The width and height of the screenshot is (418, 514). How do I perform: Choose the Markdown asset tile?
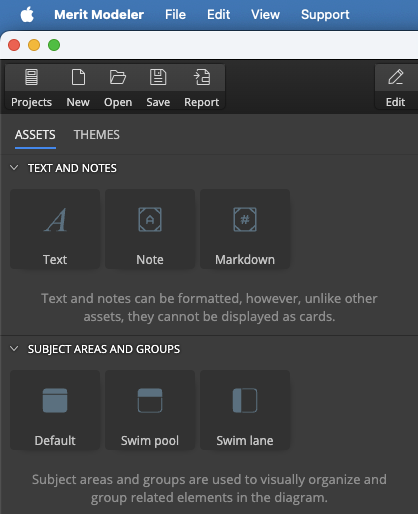click(x=245, y=229)
